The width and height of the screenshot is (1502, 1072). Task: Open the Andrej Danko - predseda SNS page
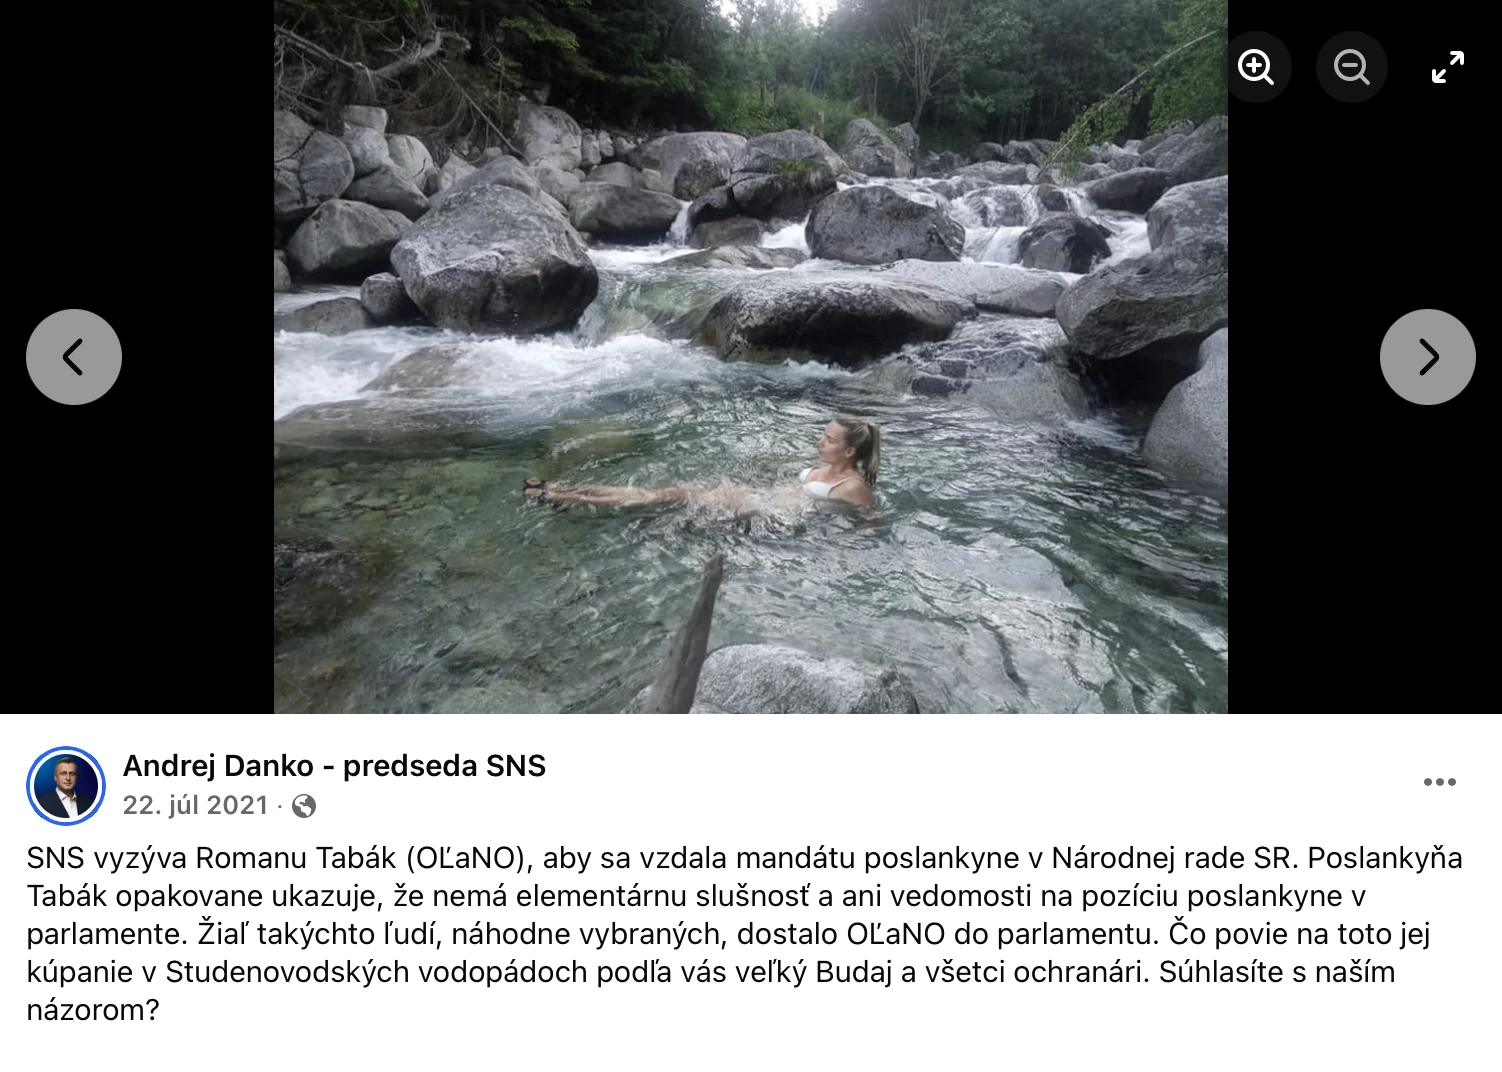pyautogui.click(x=334, y=766)
